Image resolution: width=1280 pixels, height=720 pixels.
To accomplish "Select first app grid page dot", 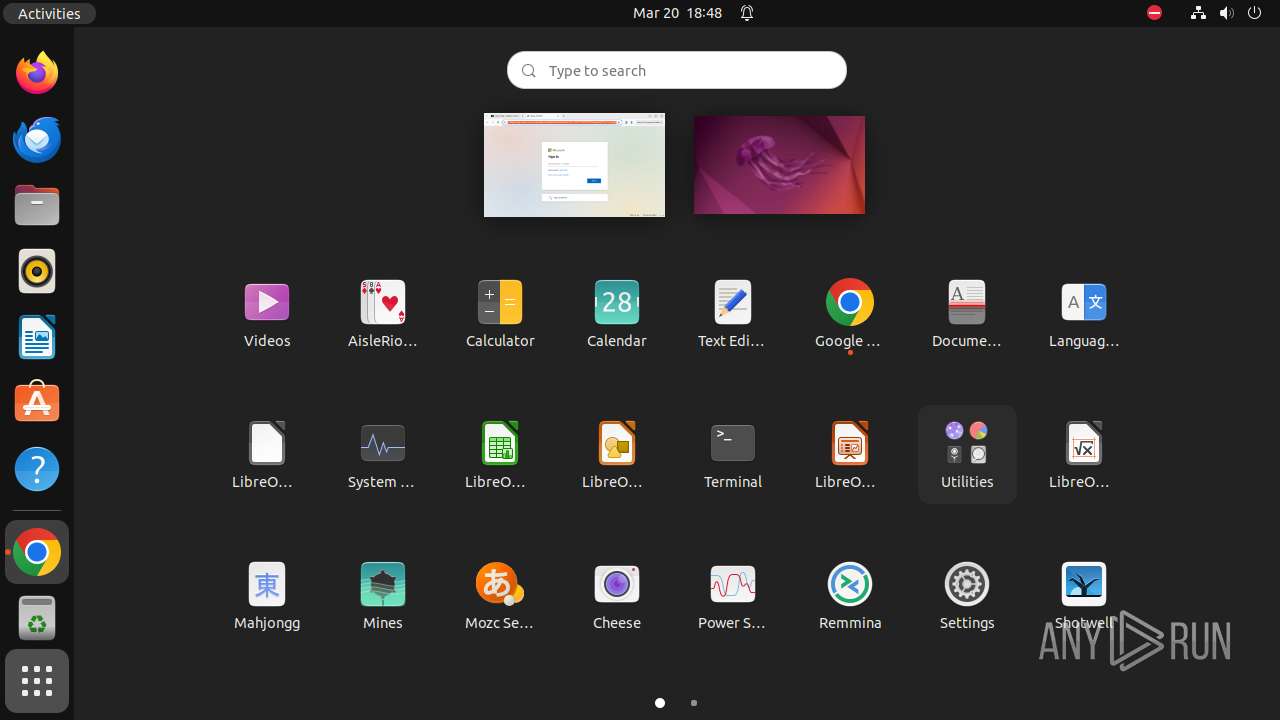I will pos(660,703).
